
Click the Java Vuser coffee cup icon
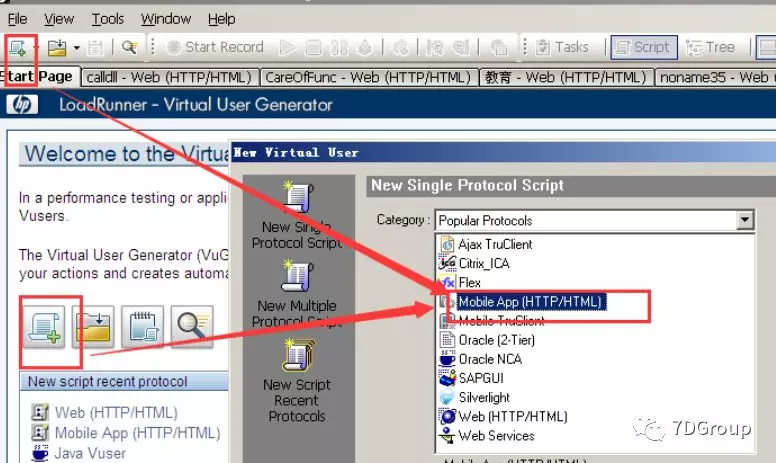pyautogui.click(x=40, y=453)
